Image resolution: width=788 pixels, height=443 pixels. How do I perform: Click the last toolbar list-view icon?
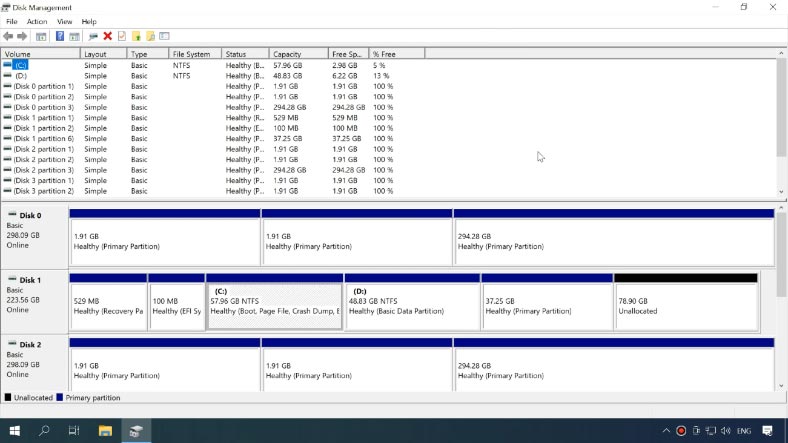(164, 36)
